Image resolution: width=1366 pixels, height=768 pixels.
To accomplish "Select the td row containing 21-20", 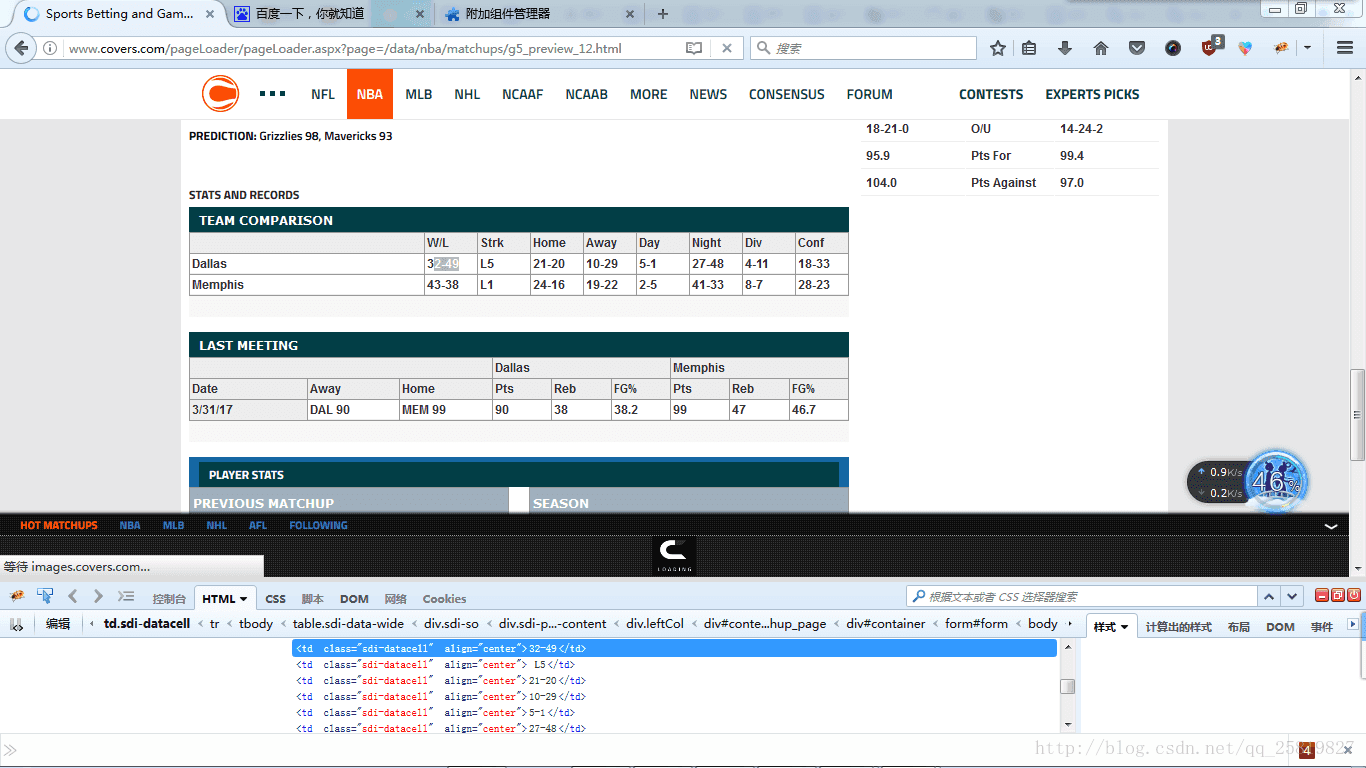I will pos(675,680).
